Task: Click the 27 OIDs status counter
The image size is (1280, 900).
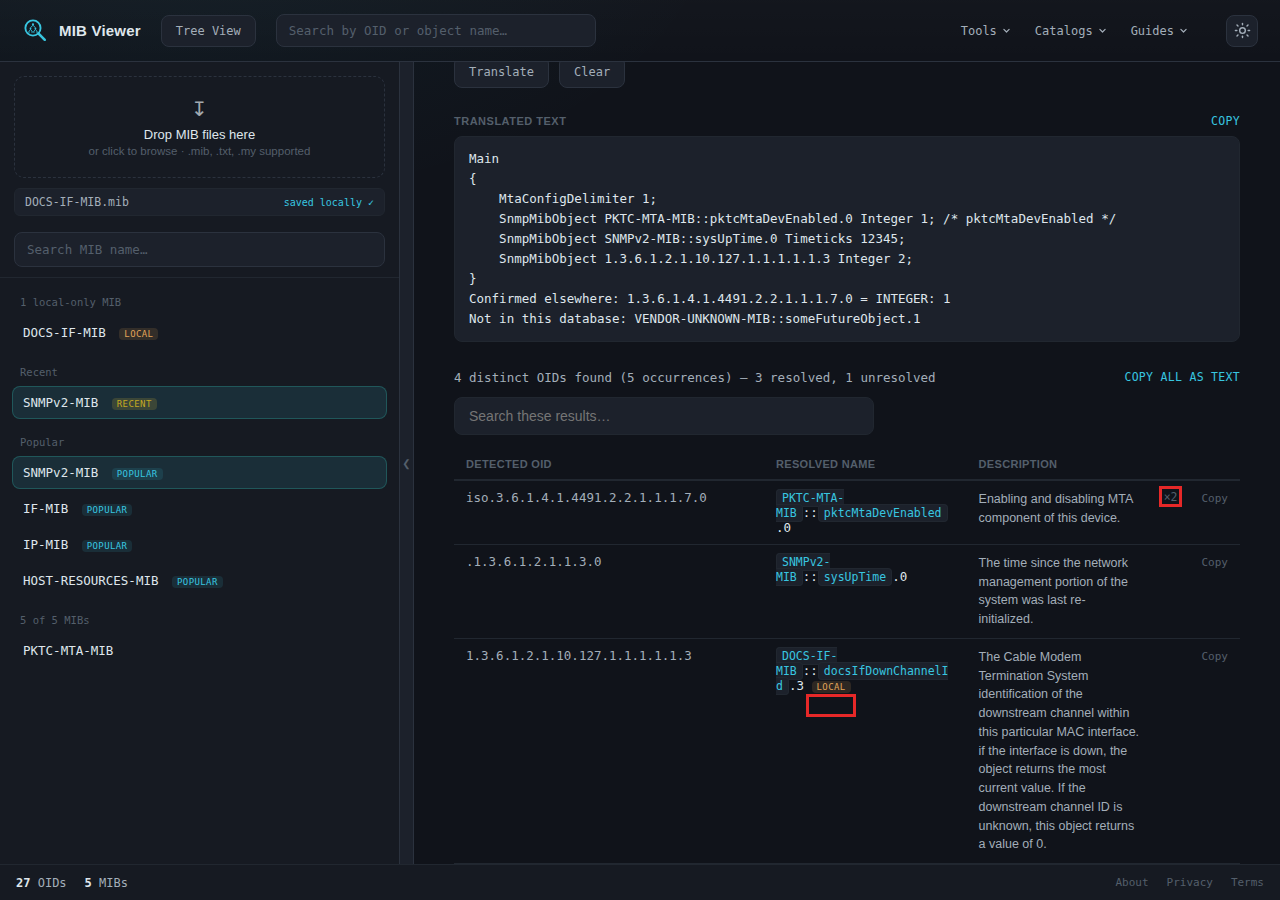Action: (x=41, y=883)
